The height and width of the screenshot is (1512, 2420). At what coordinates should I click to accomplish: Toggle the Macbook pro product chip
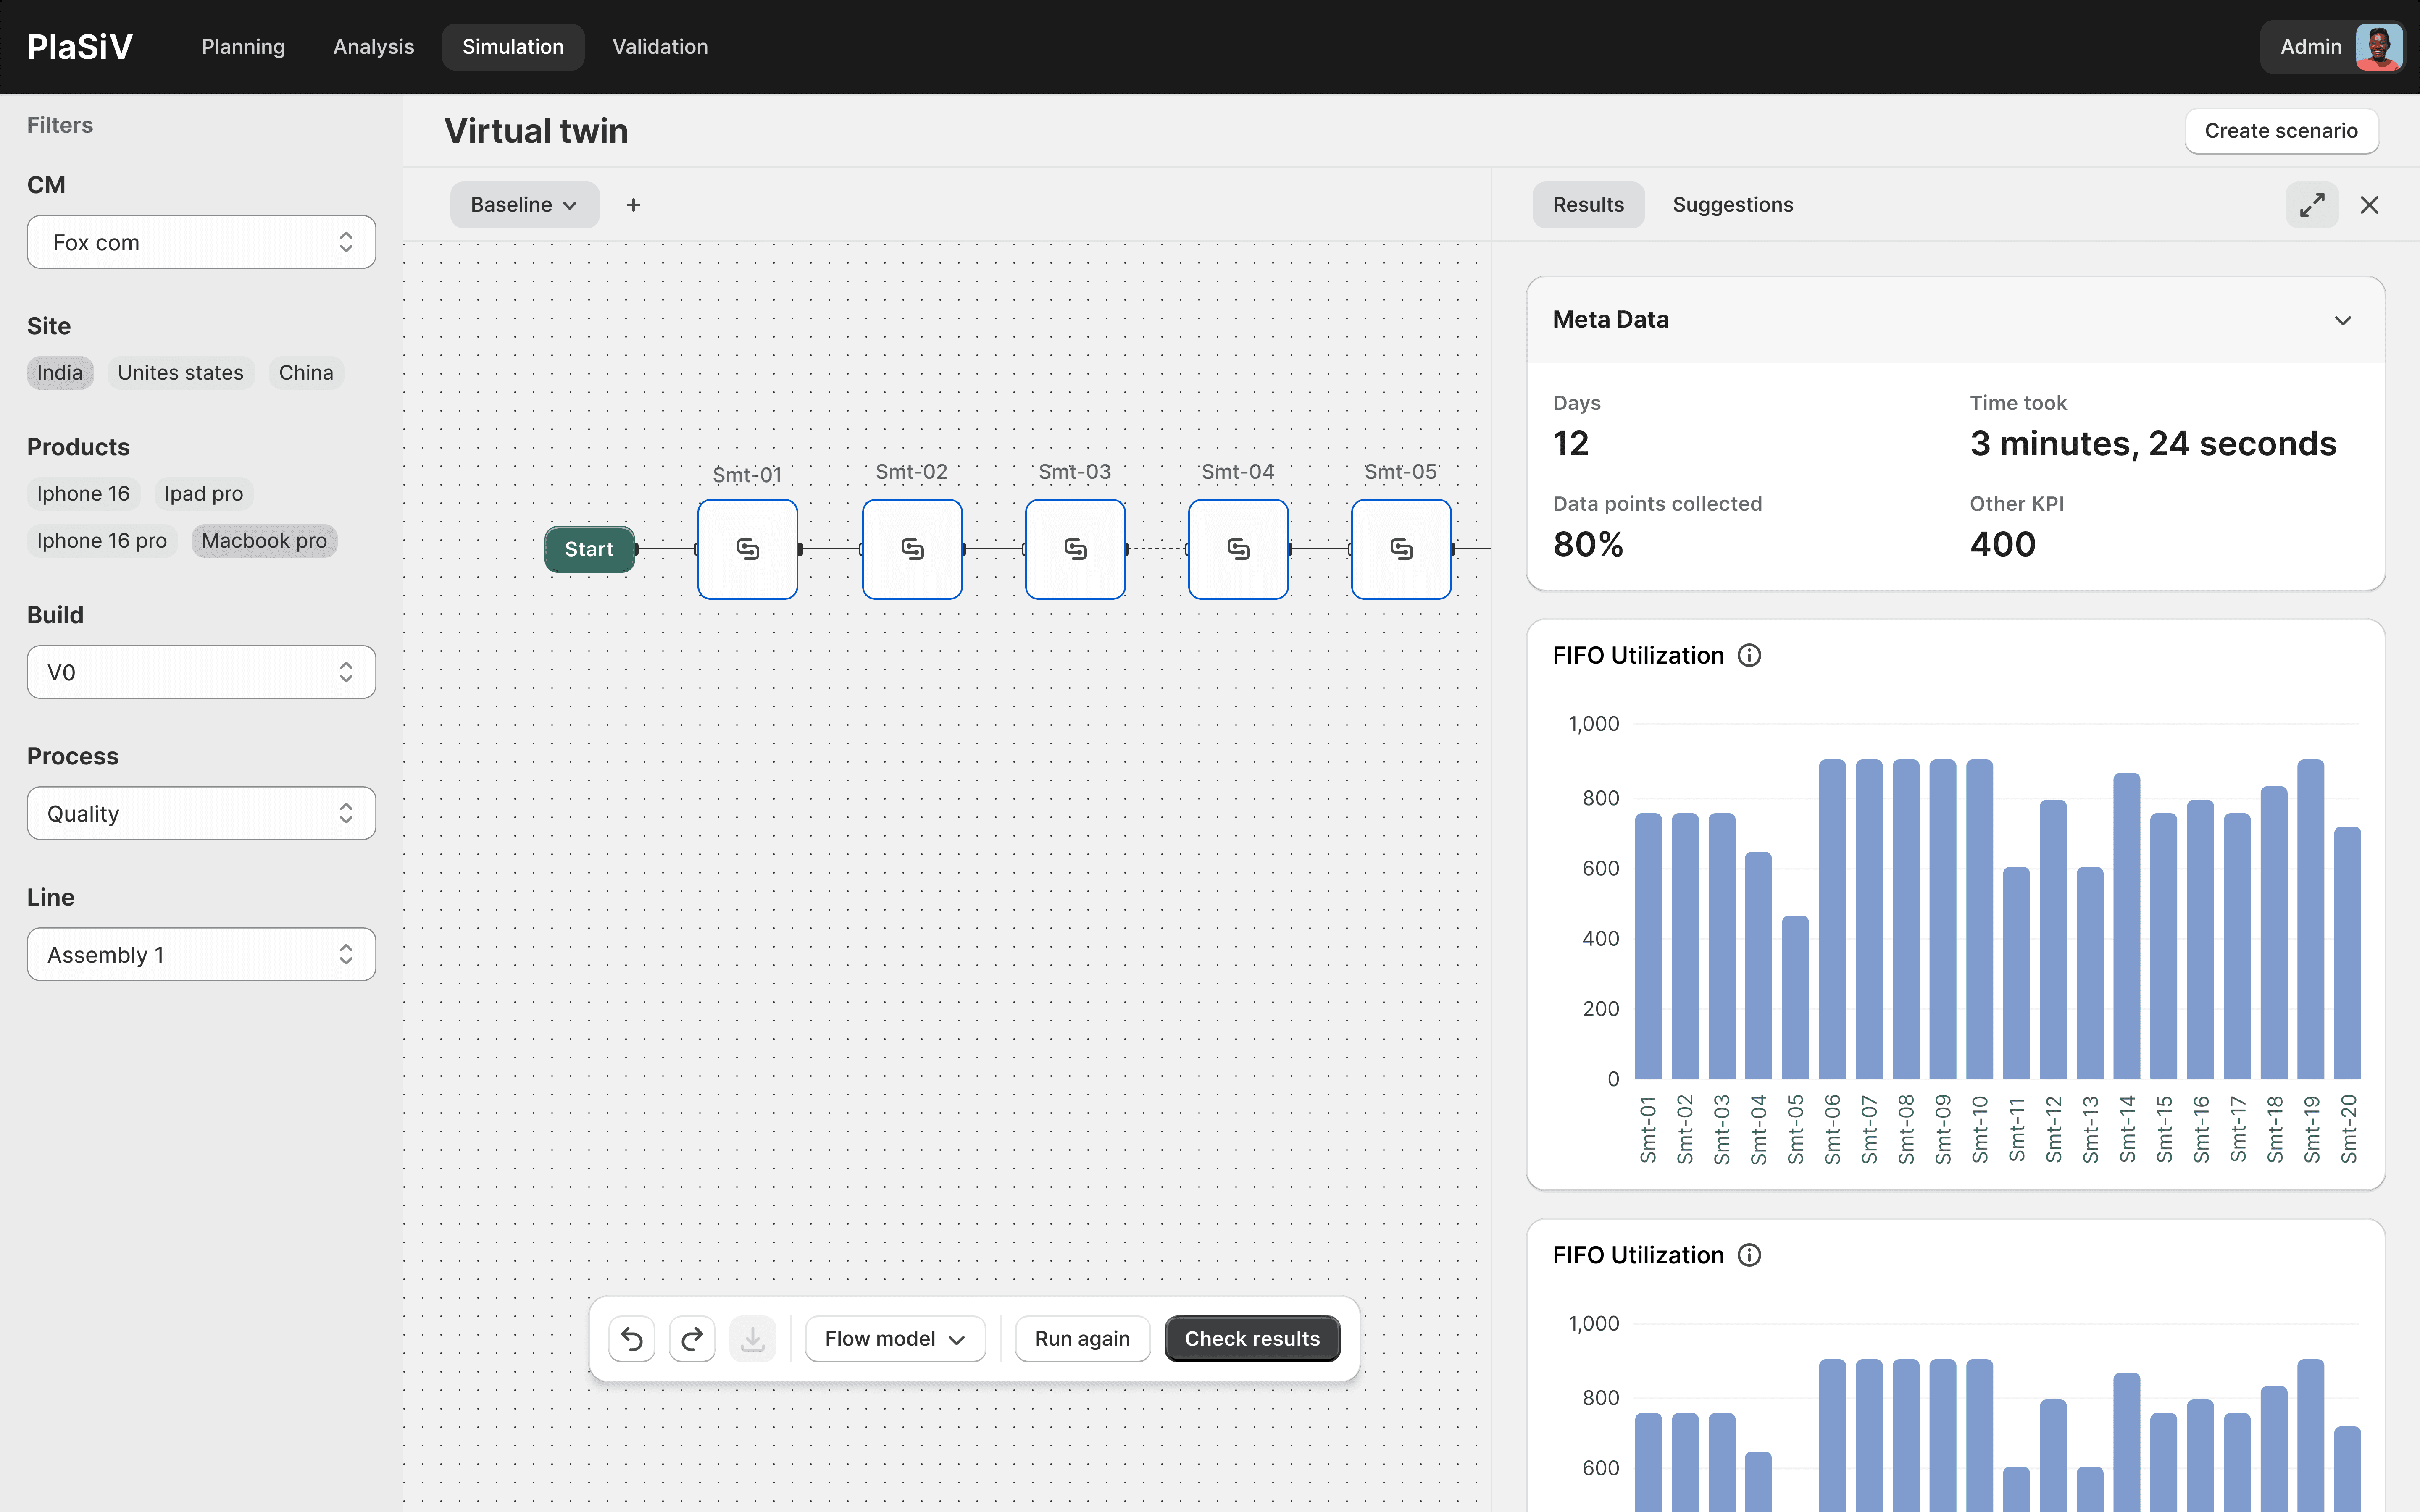click(264, 540)
